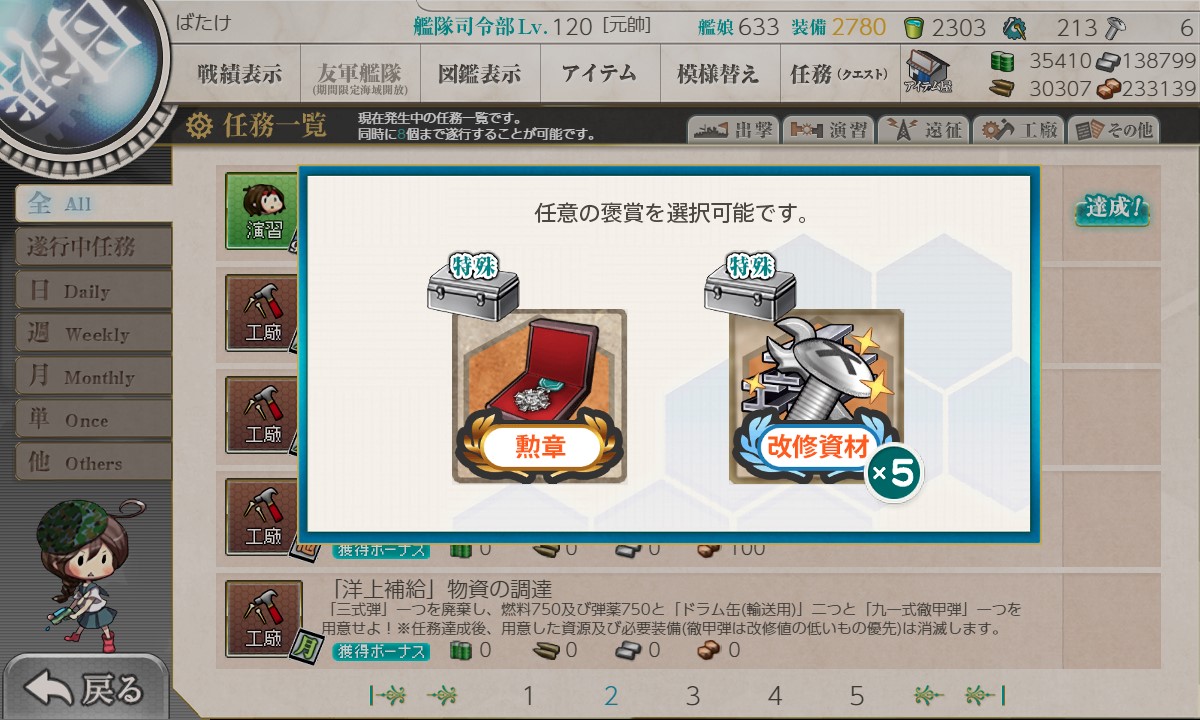
Task: Jump to the first quest page
Action: point(388,696)
